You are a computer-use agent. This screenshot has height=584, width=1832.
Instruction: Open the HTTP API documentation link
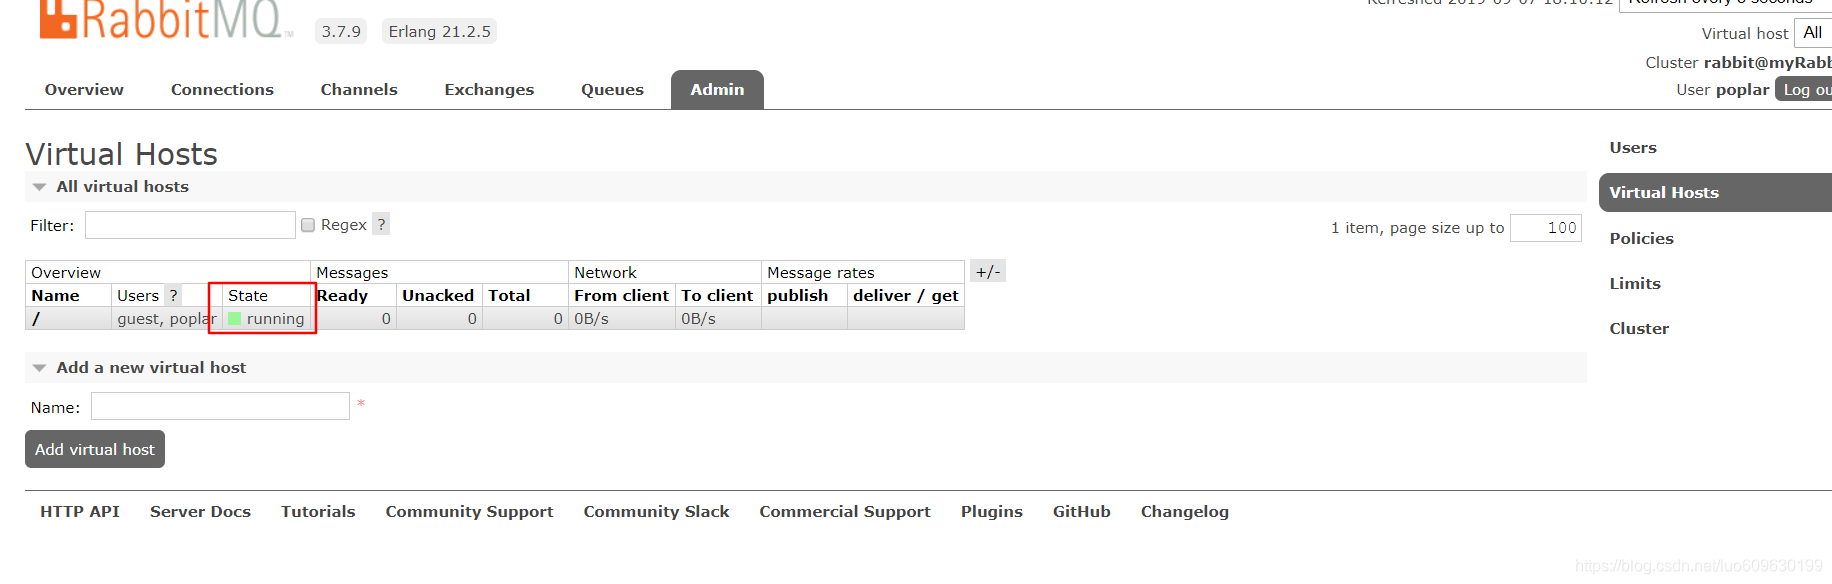[79, 511]
